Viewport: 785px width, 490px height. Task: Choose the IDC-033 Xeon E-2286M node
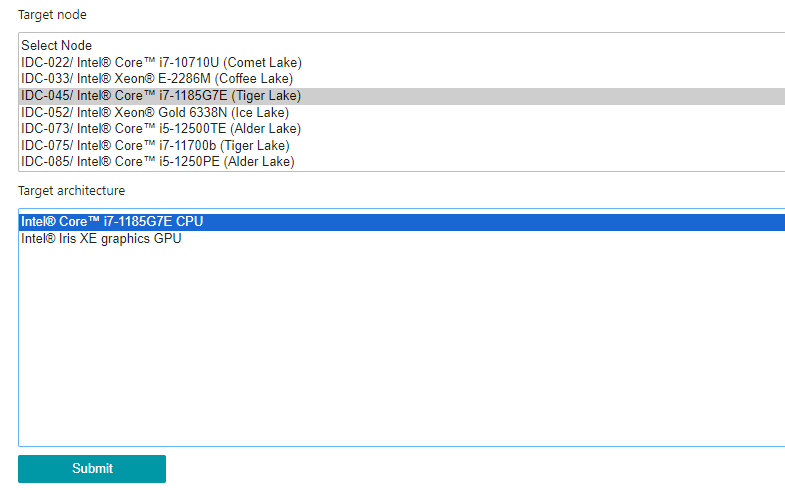click(x=157, y=79)
